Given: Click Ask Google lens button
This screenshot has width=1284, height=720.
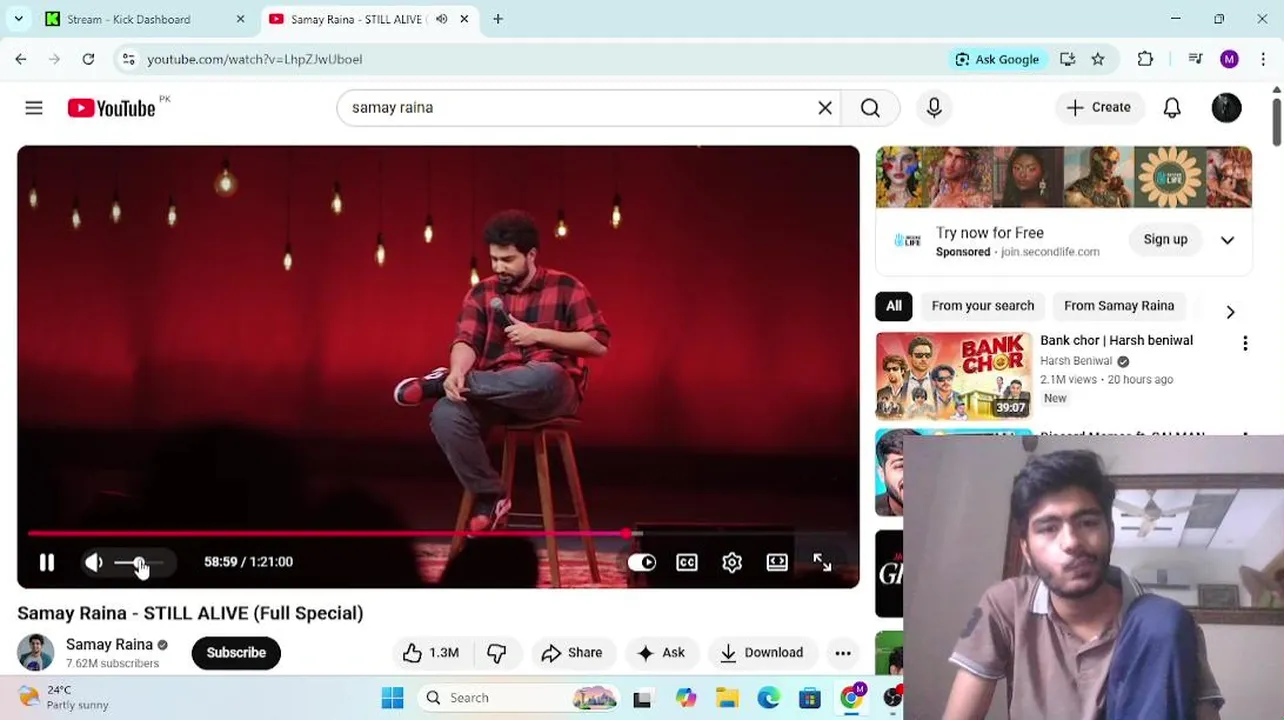Looking at the screenshot, I should [x=997, y=59].
